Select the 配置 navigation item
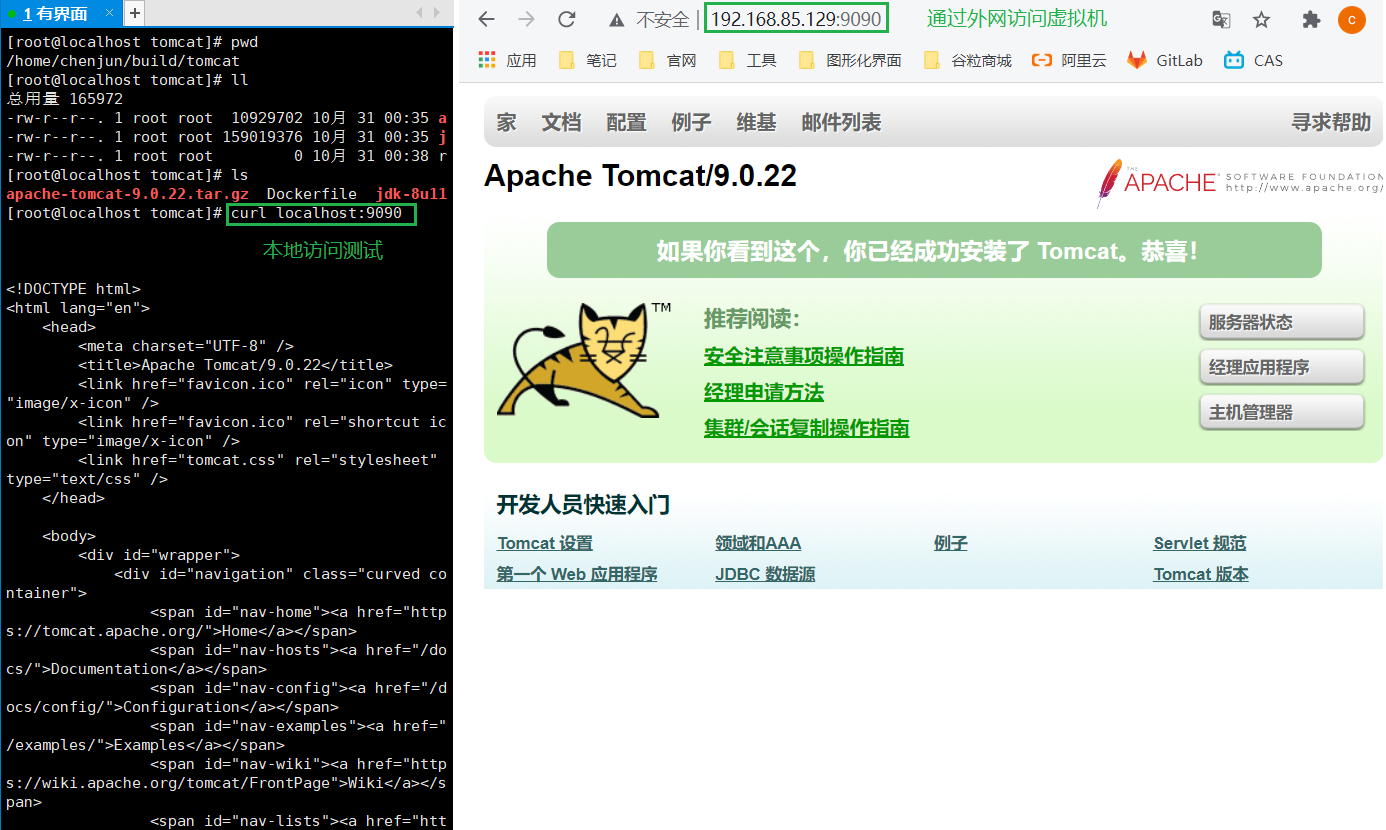Viewport: 1386px width, 830px height. [x=626, y=122]
